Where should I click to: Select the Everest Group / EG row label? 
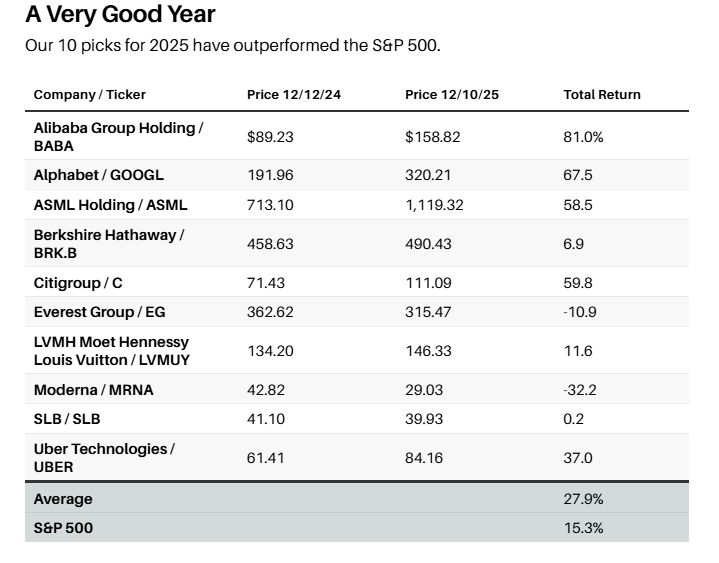(99, 312)
